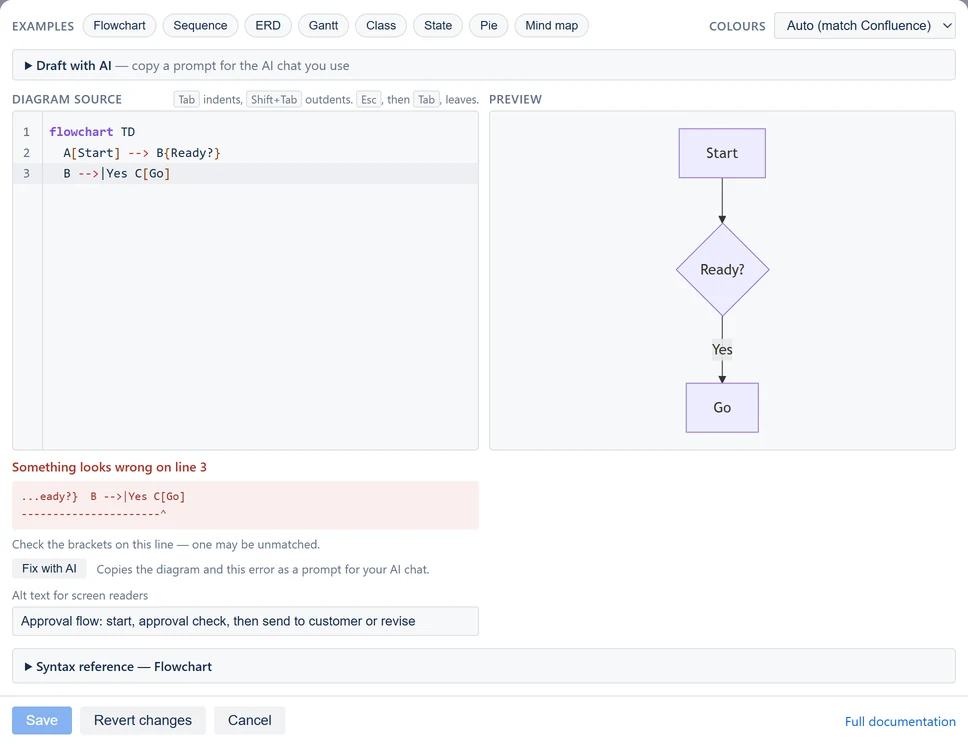Place cursor on line 3 of diagram source
This screenshot has width=968, height=744.
261,173
